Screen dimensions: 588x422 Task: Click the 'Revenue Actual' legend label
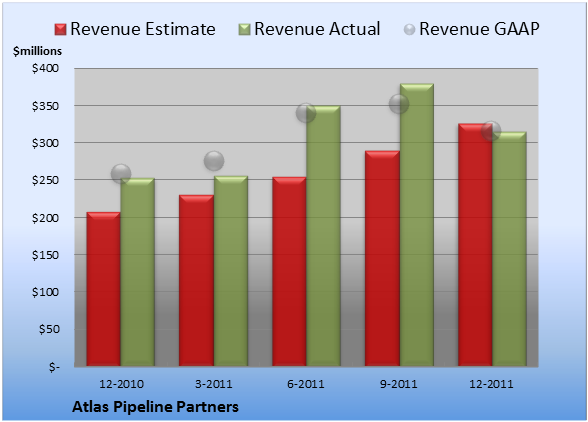317,29
